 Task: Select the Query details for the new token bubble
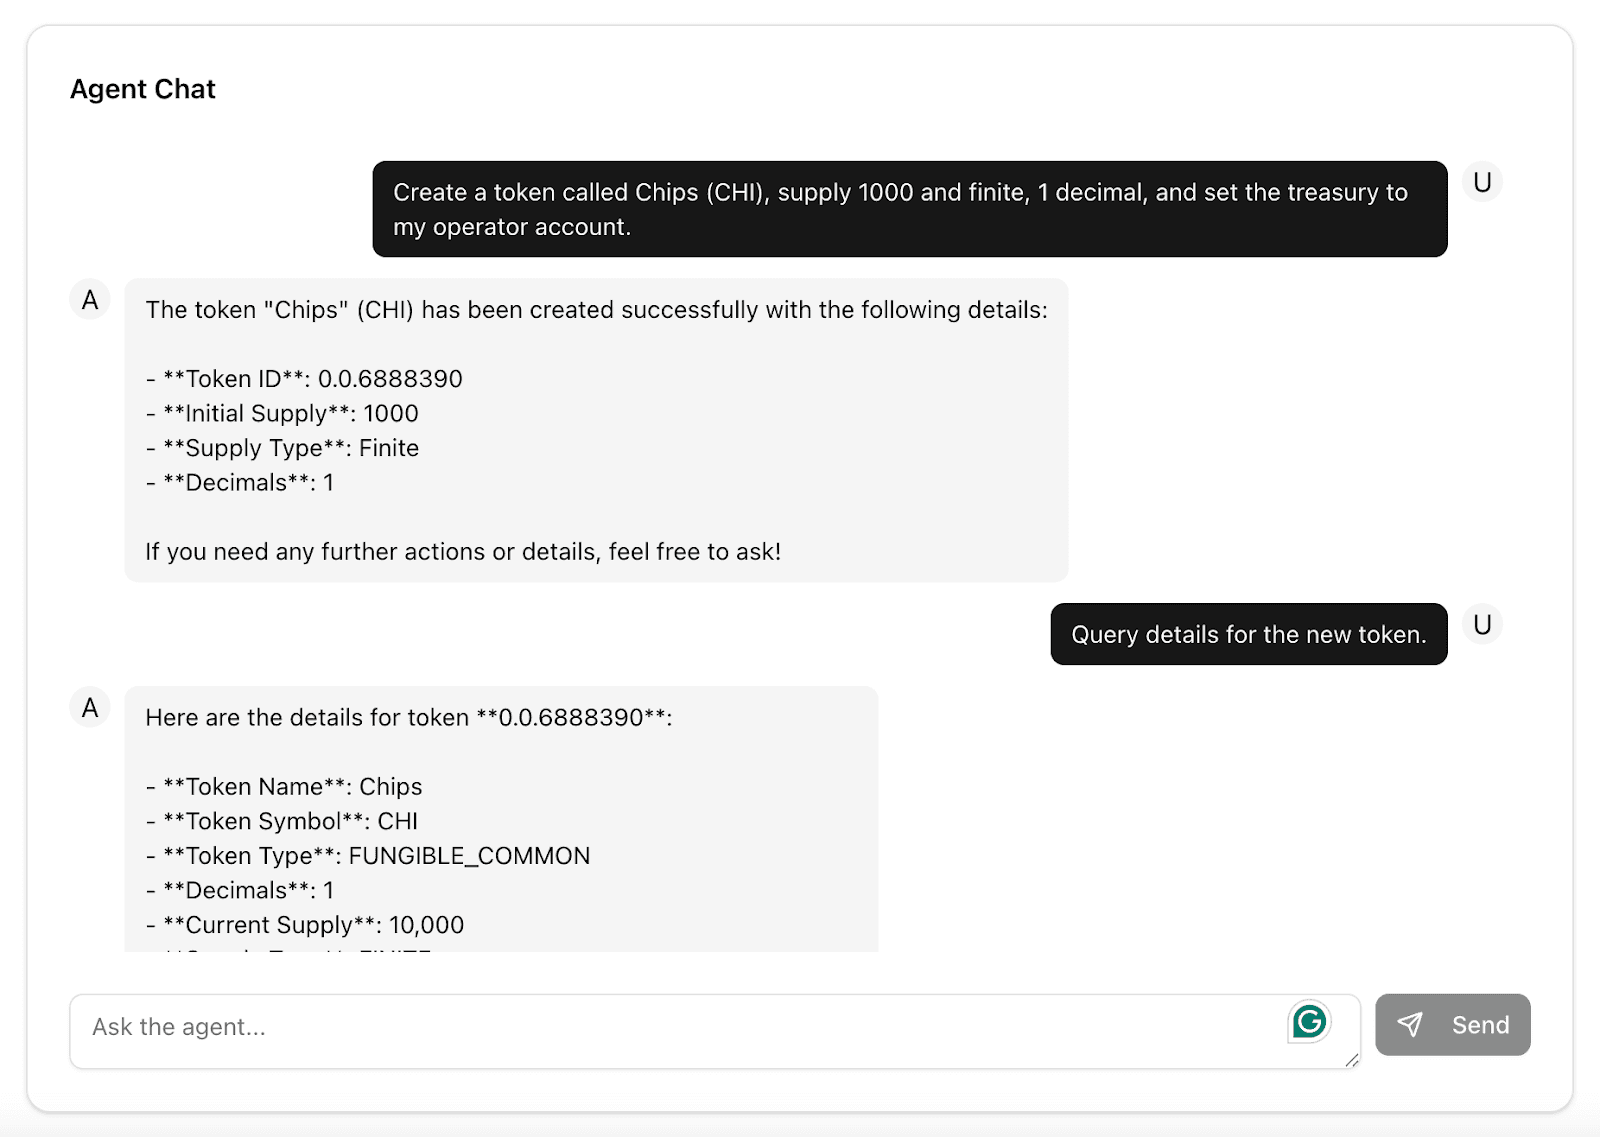(1248, 635)
